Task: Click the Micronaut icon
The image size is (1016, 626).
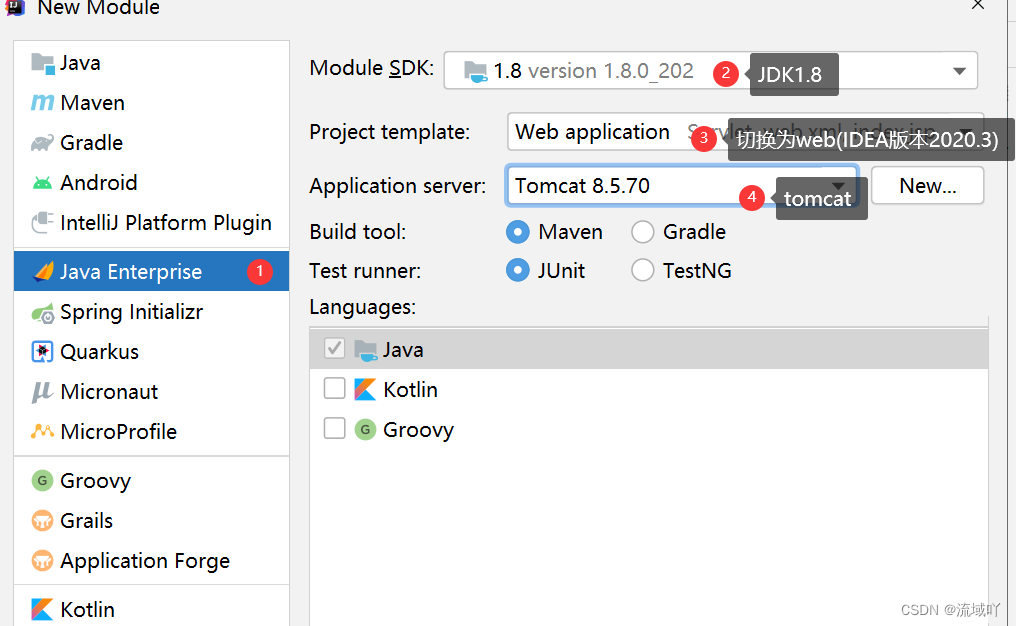Action: [42, 392]
